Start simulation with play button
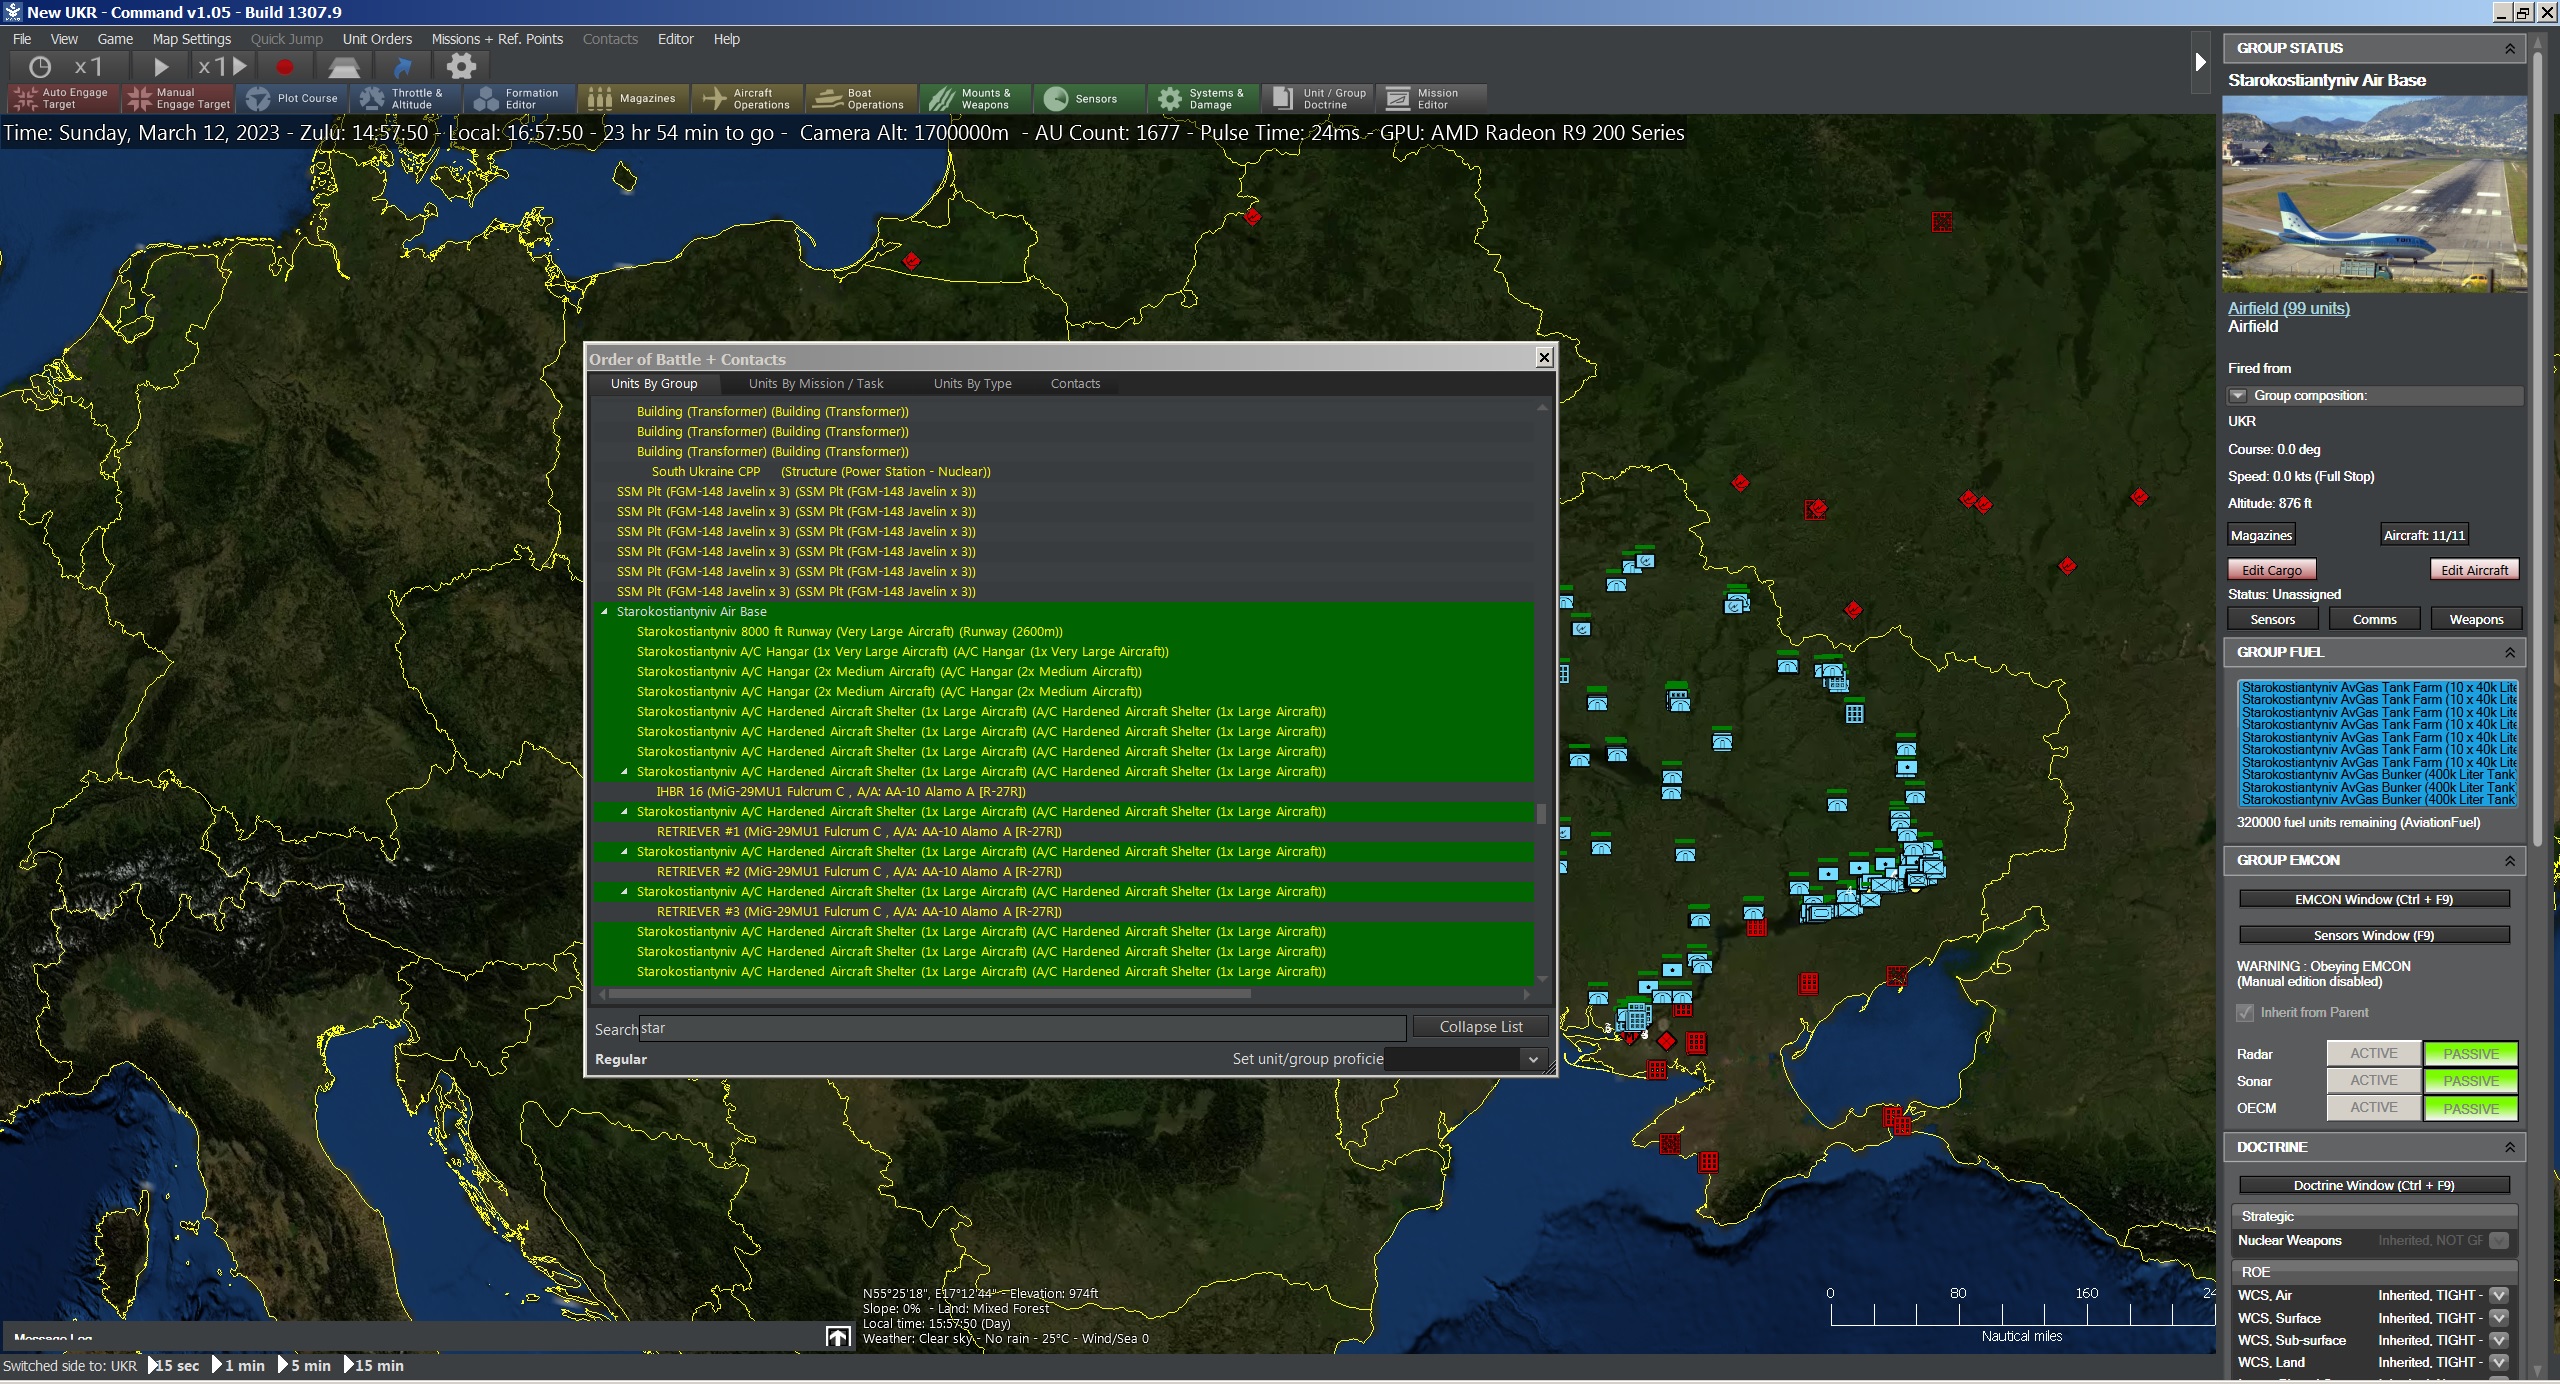The width and height of the screenshot is (2560, 1384). pos(161,67)
